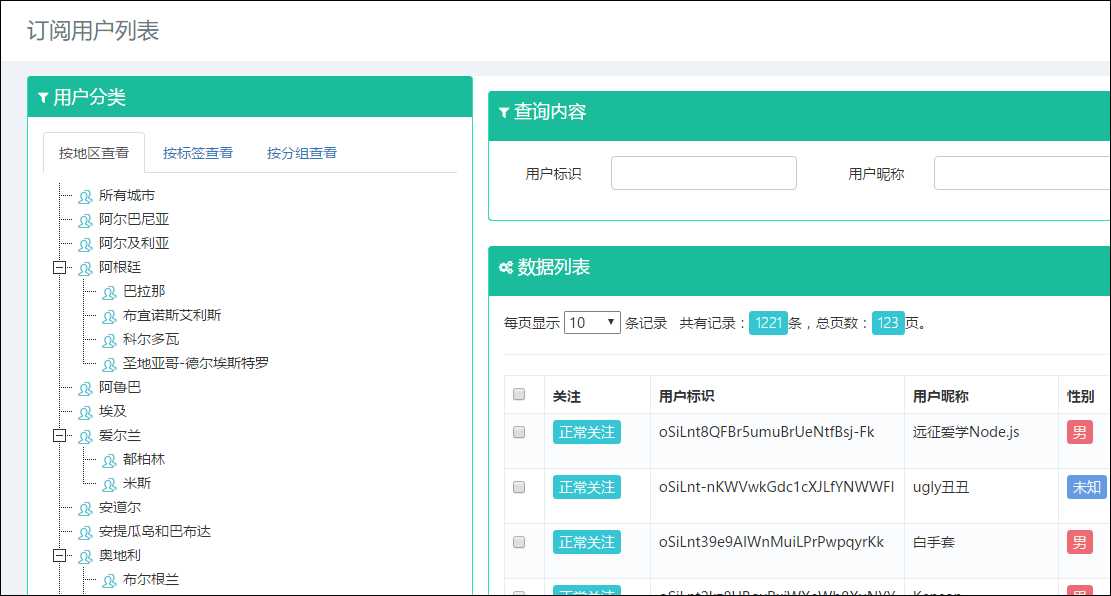Switch to the 按地区查看 tab

point(94,153)
